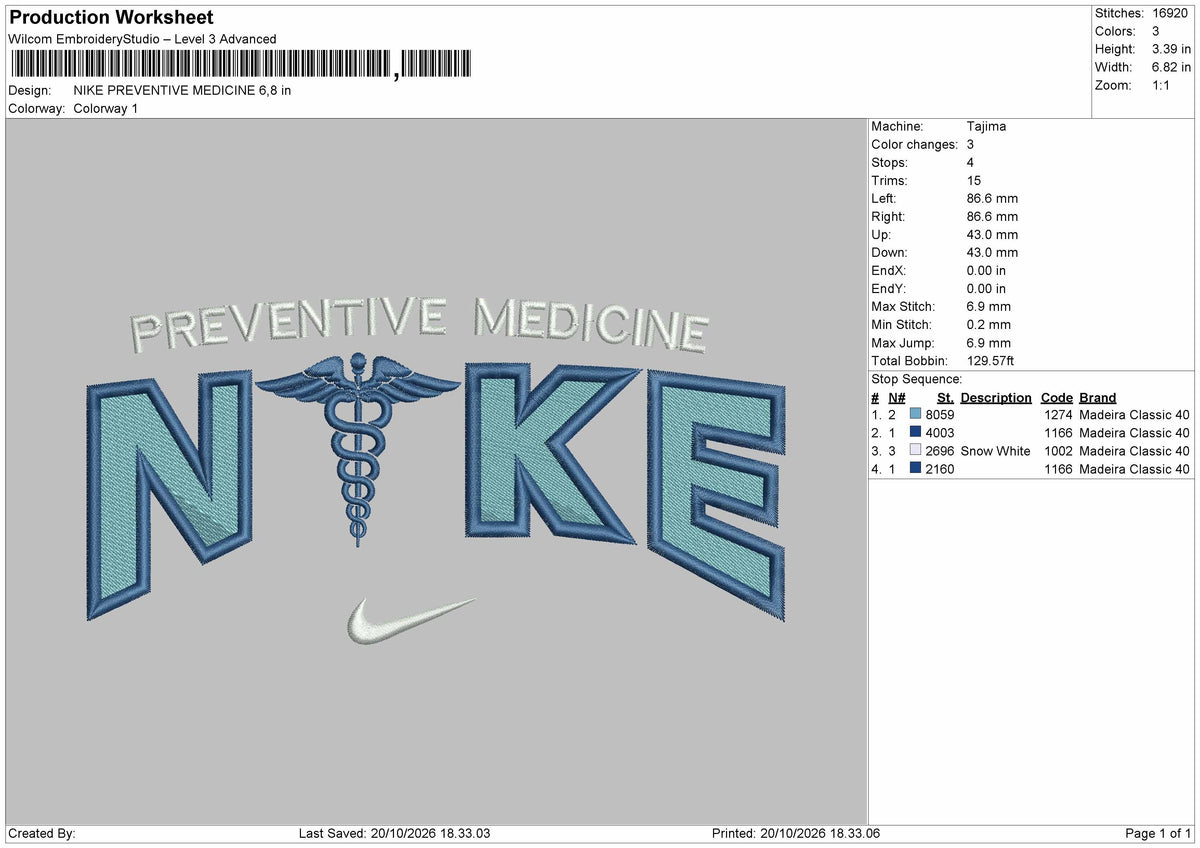Click the Total Bobbin value 129.57ft

tap(991, 361)
